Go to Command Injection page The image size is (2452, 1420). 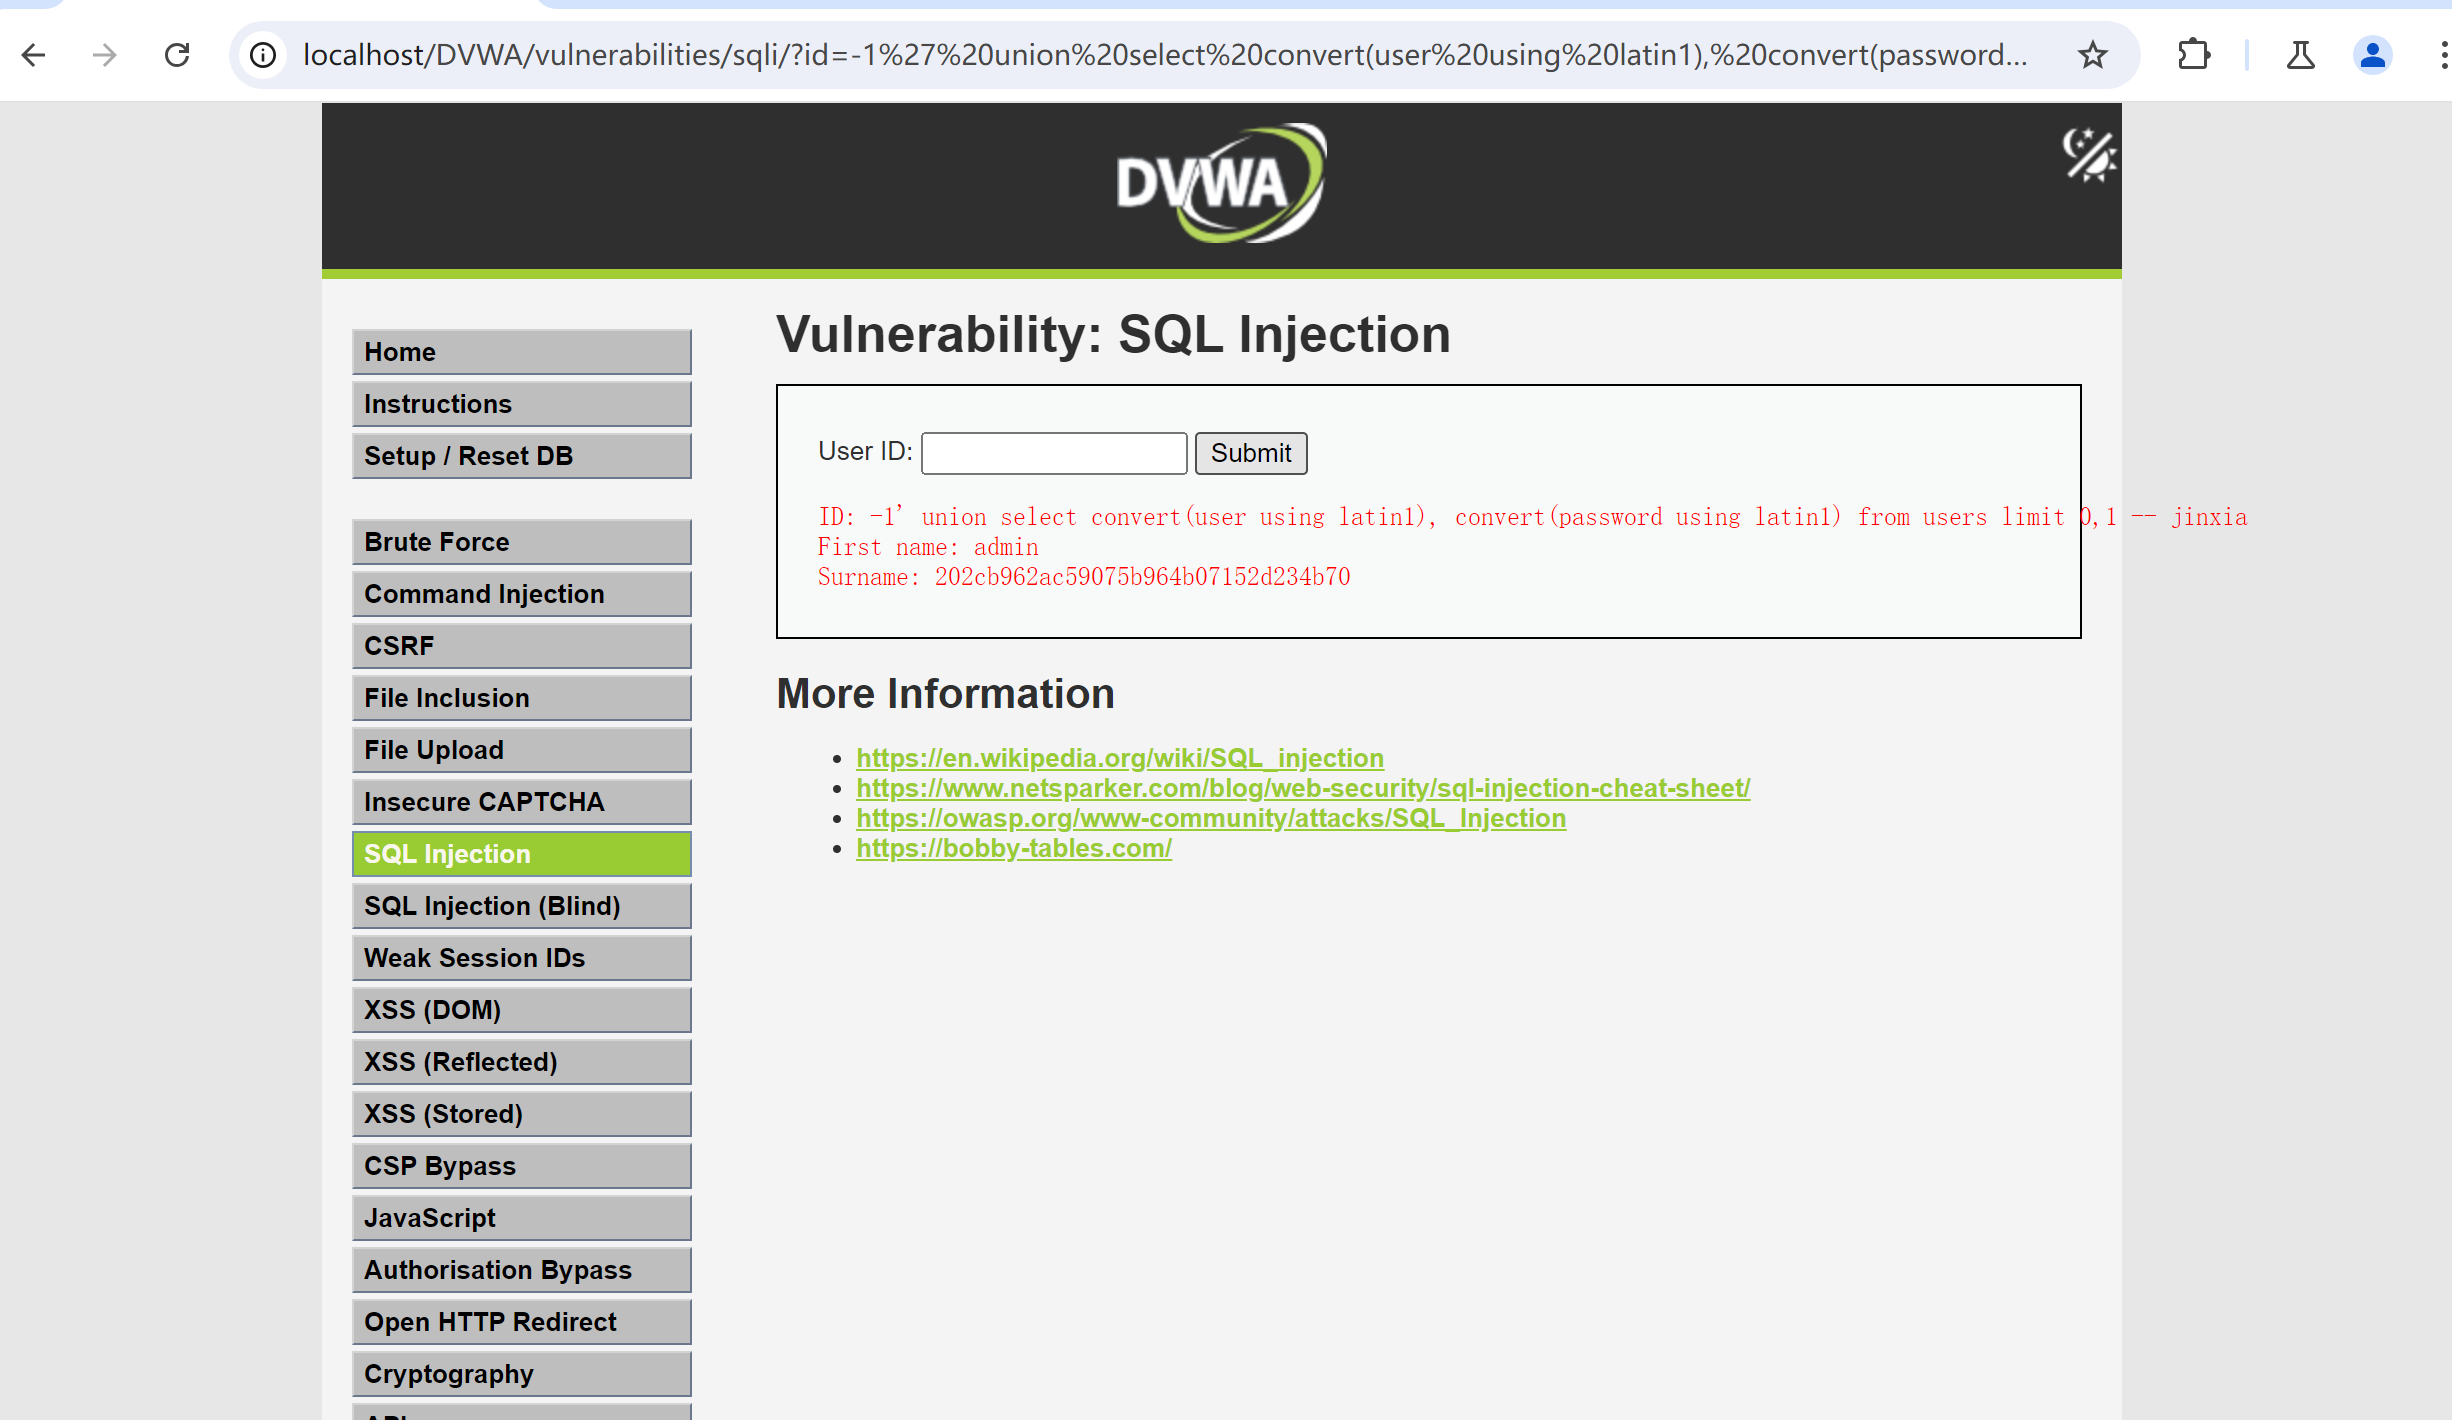pos(521,594)
